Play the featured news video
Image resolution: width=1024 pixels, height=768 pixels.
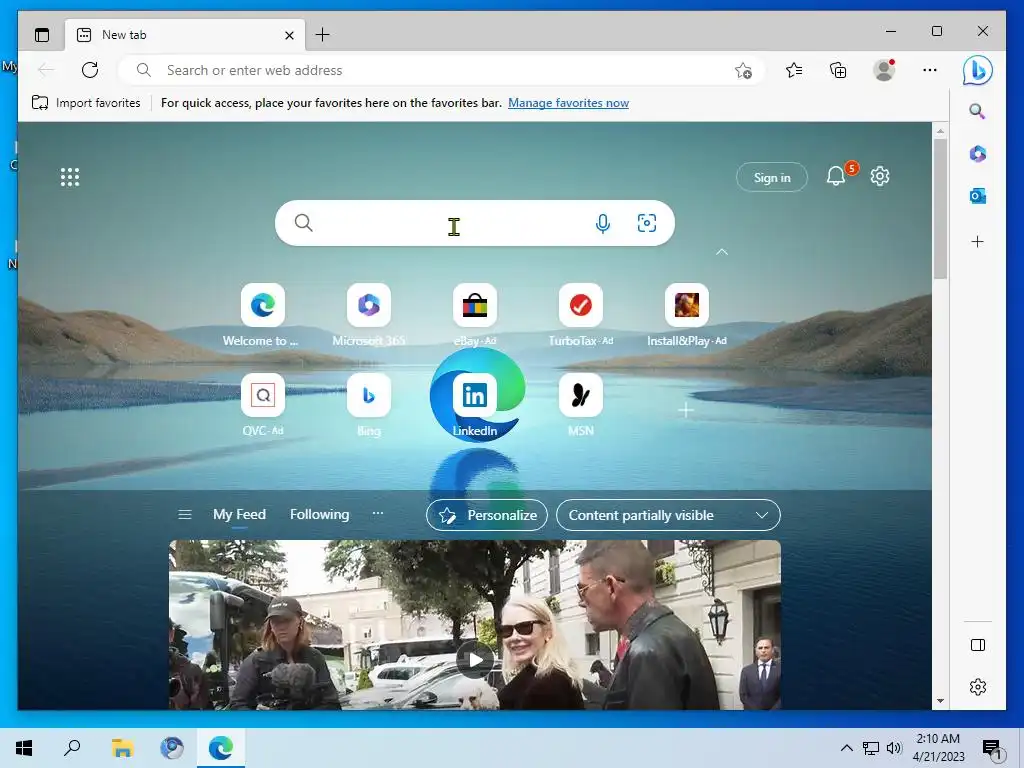coord(475,660)
